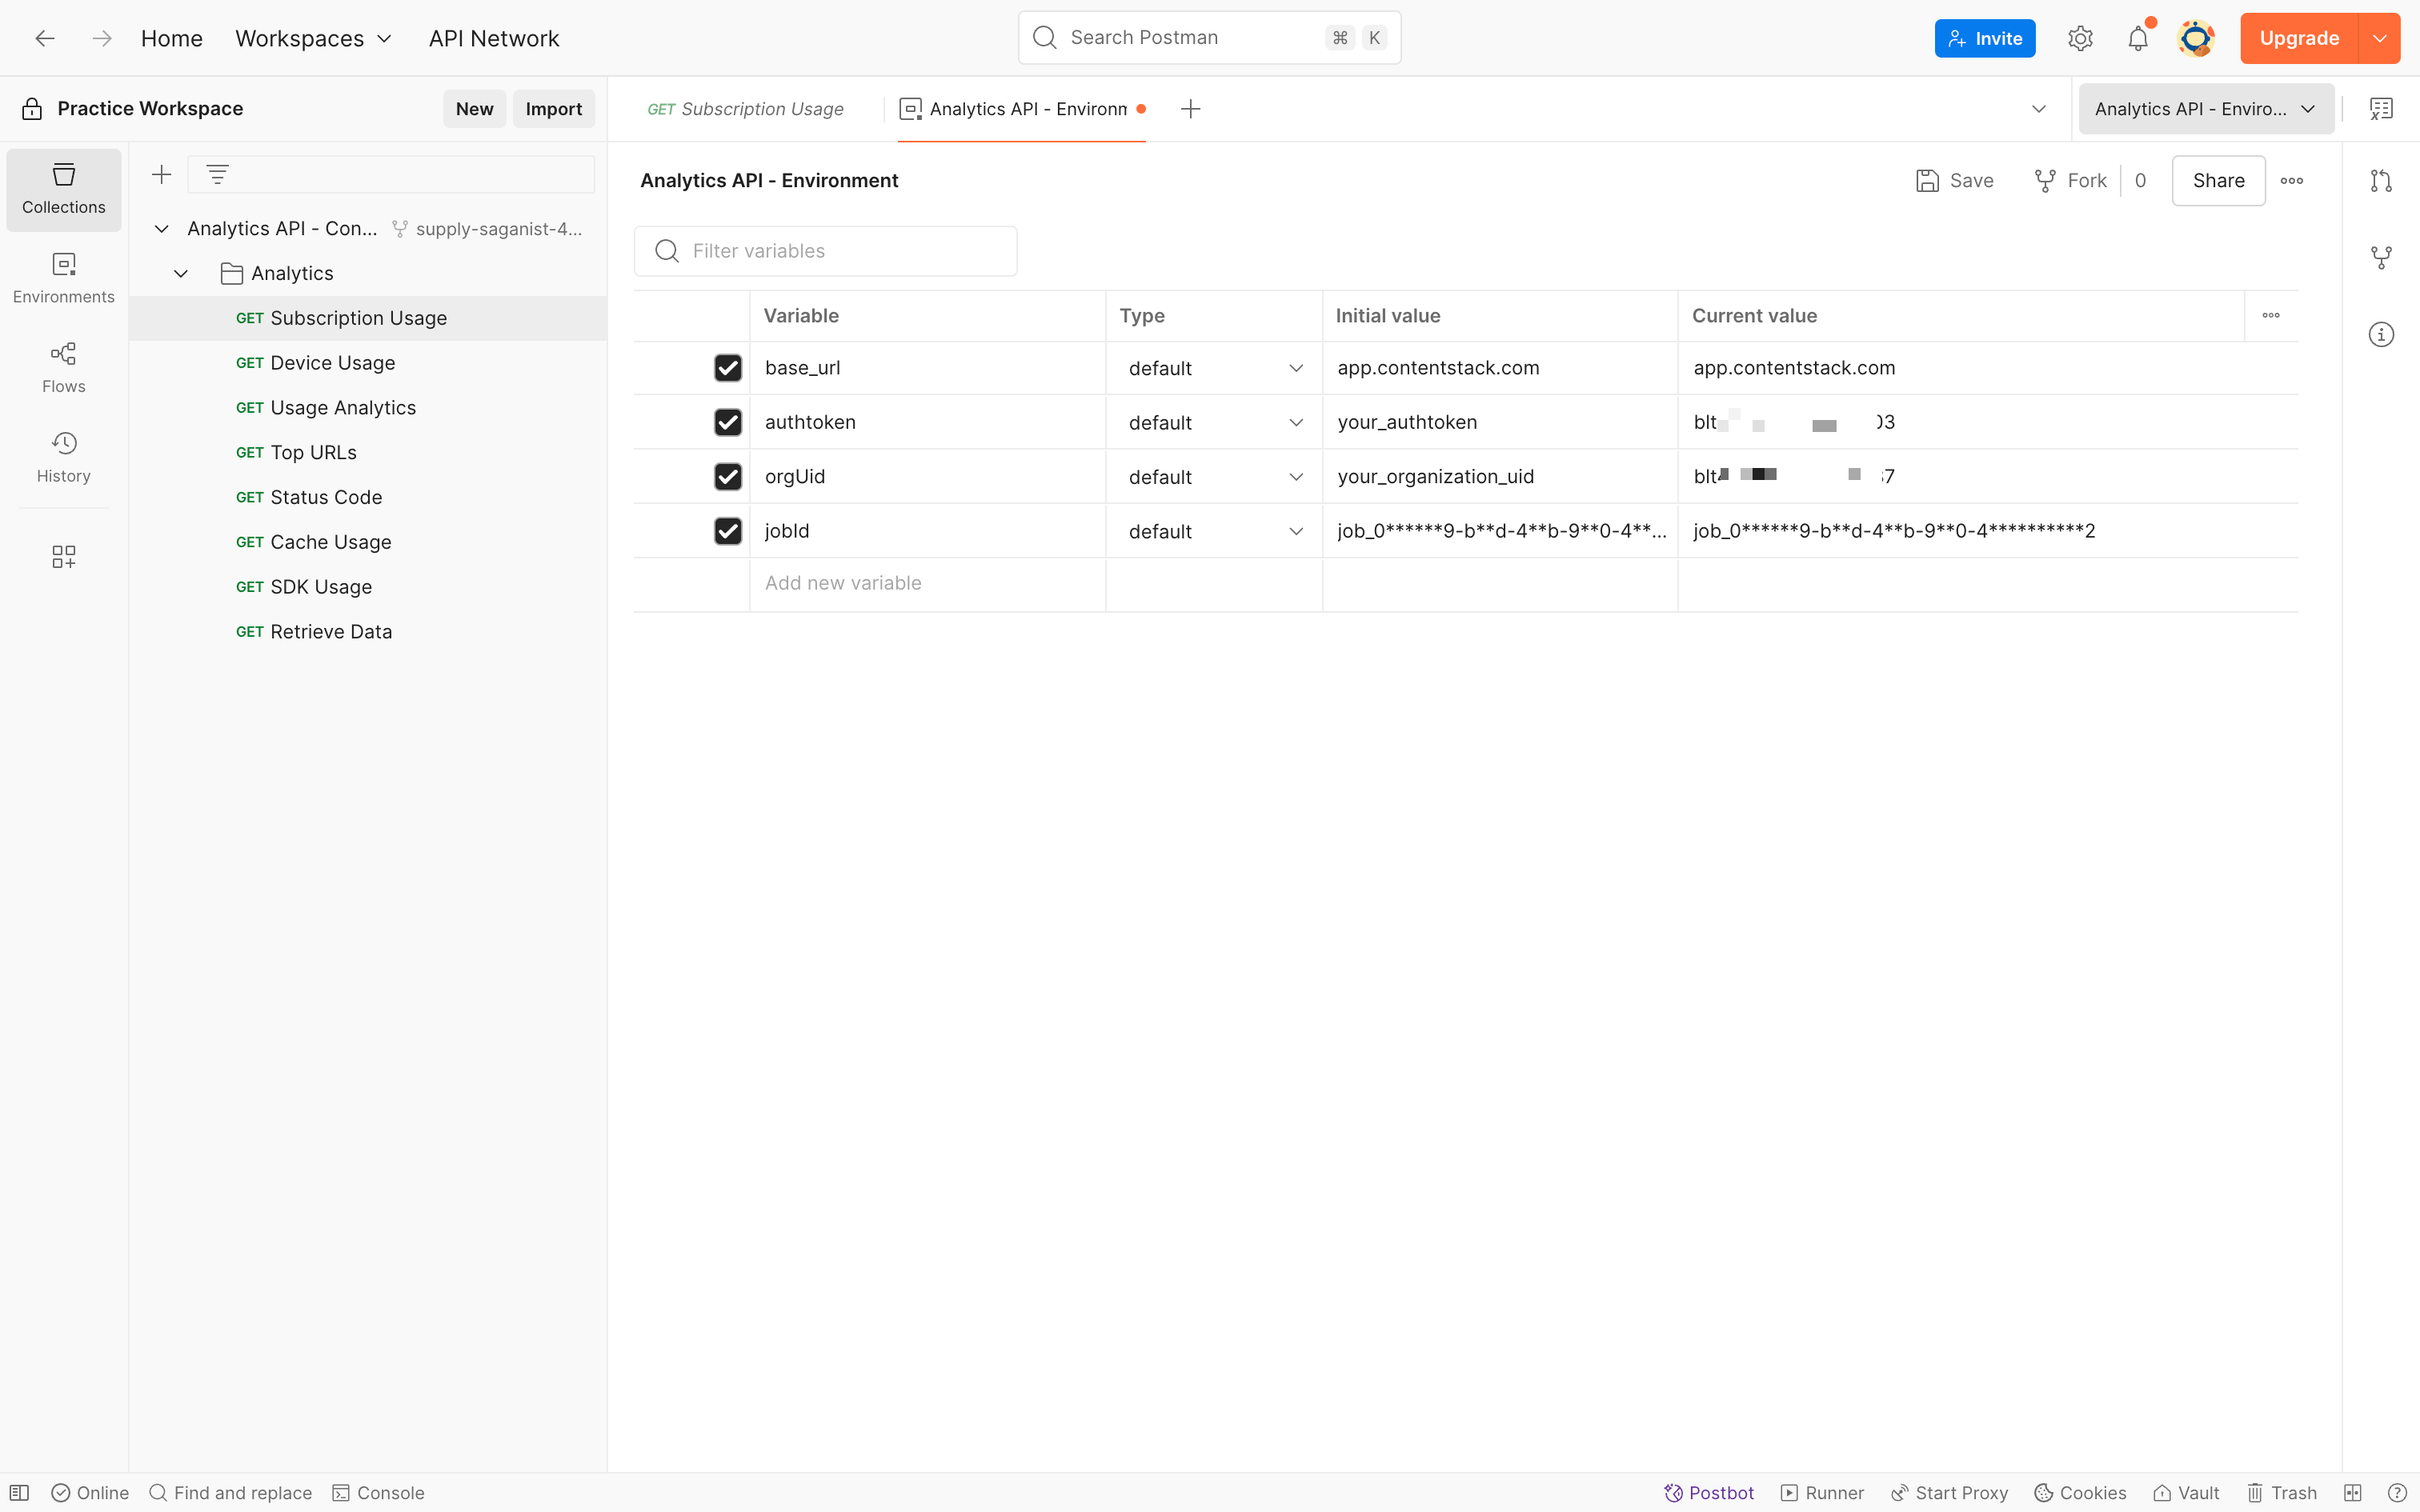Save the environment
The height and width of the screenshot is (1512, 2420).
(x=1954, y=181)
